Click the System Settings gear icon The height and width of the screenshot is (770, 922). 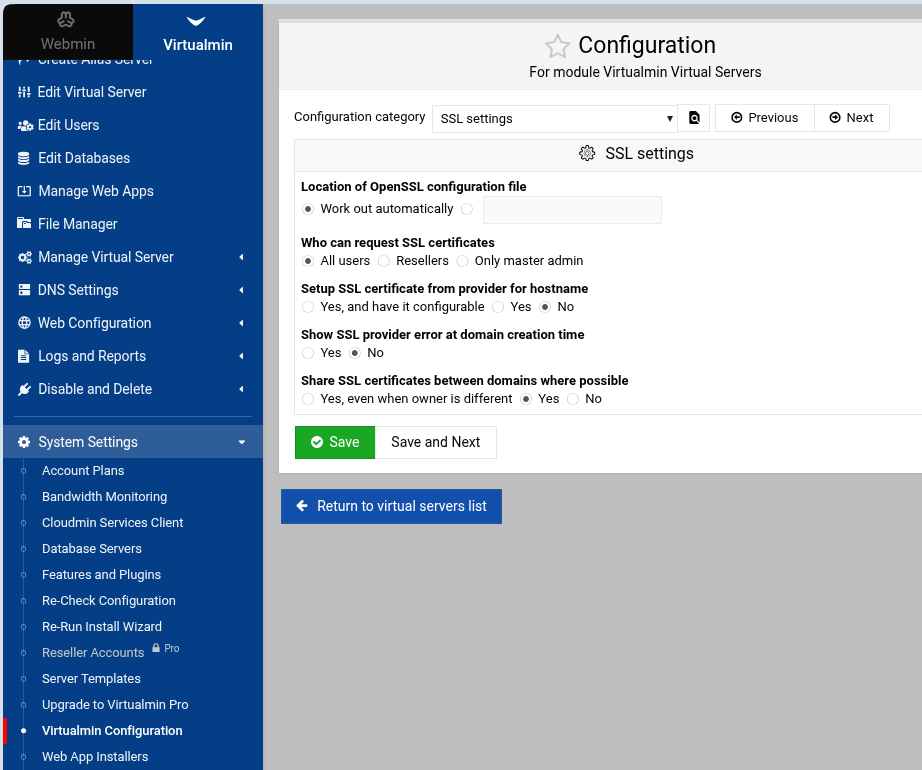point(25,442)
